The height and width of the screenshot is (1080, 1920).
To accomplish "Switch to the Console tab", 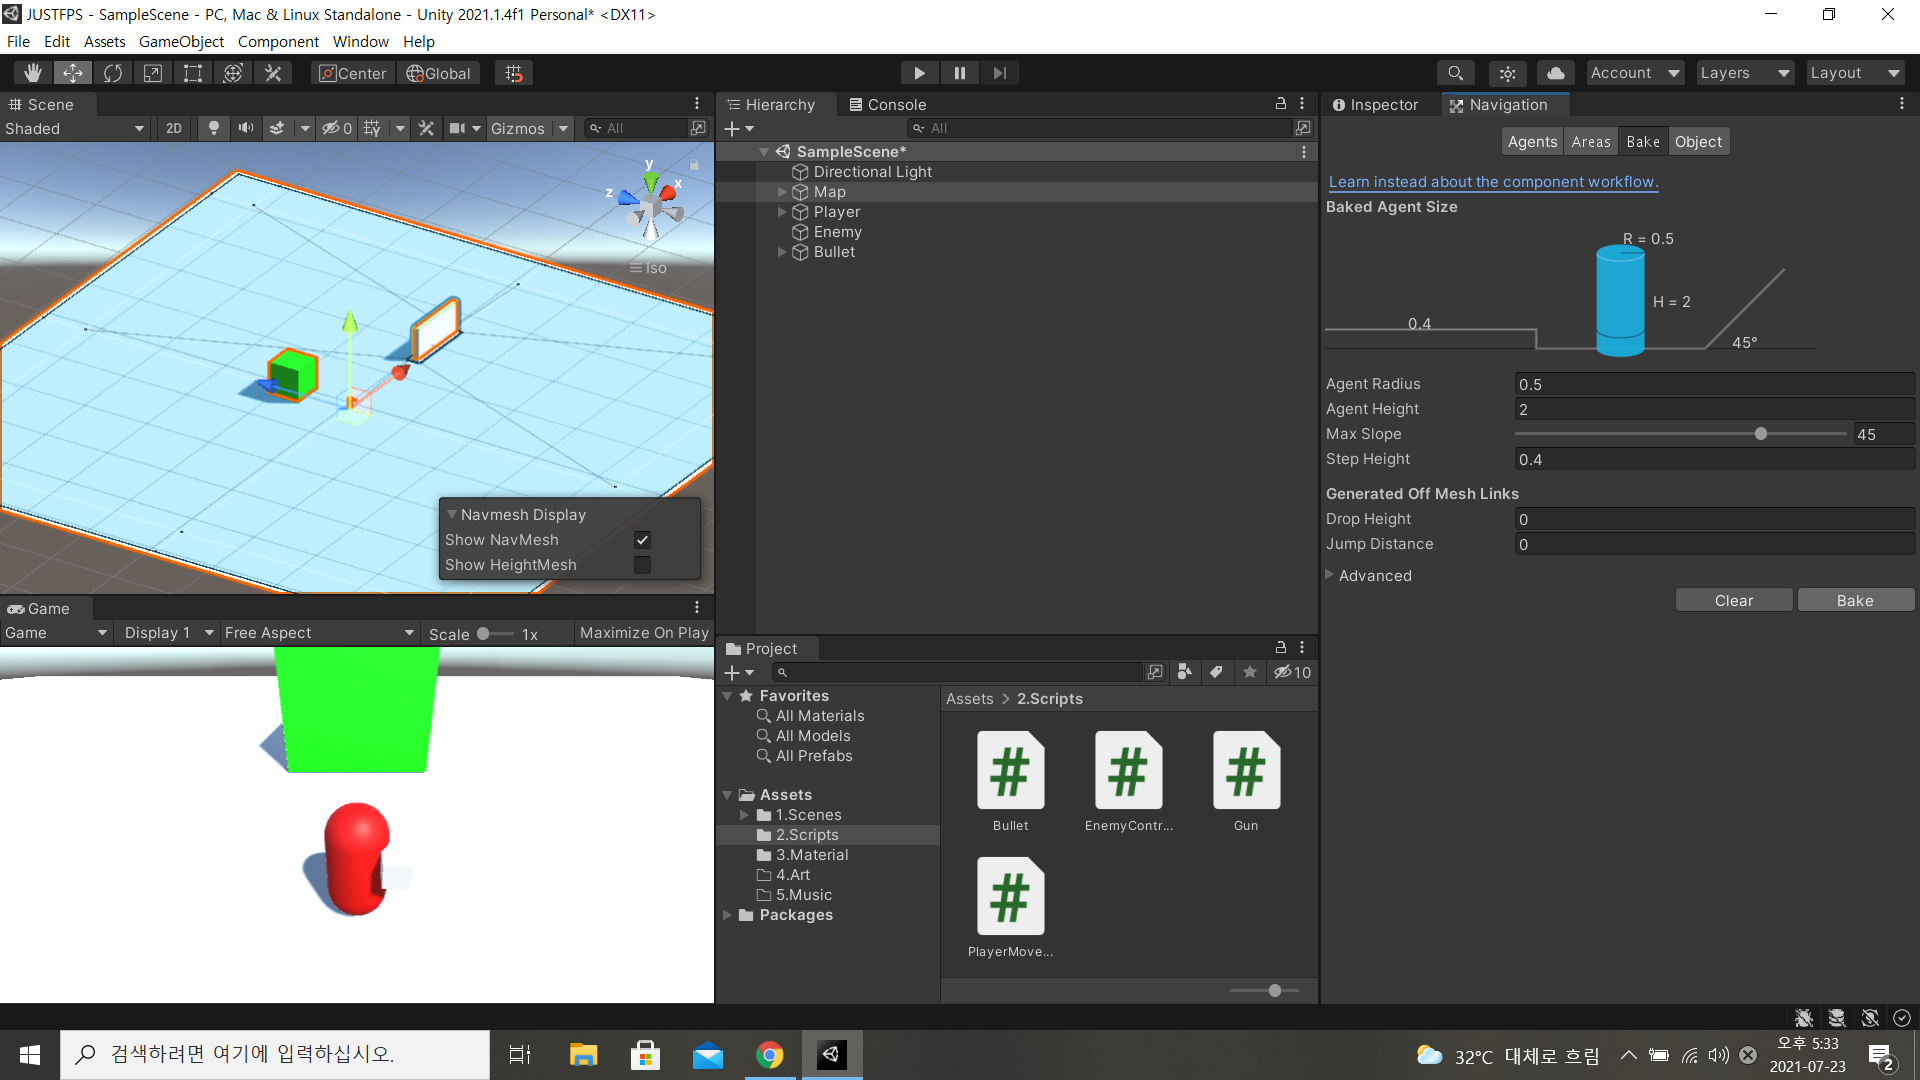I will 887,104.
